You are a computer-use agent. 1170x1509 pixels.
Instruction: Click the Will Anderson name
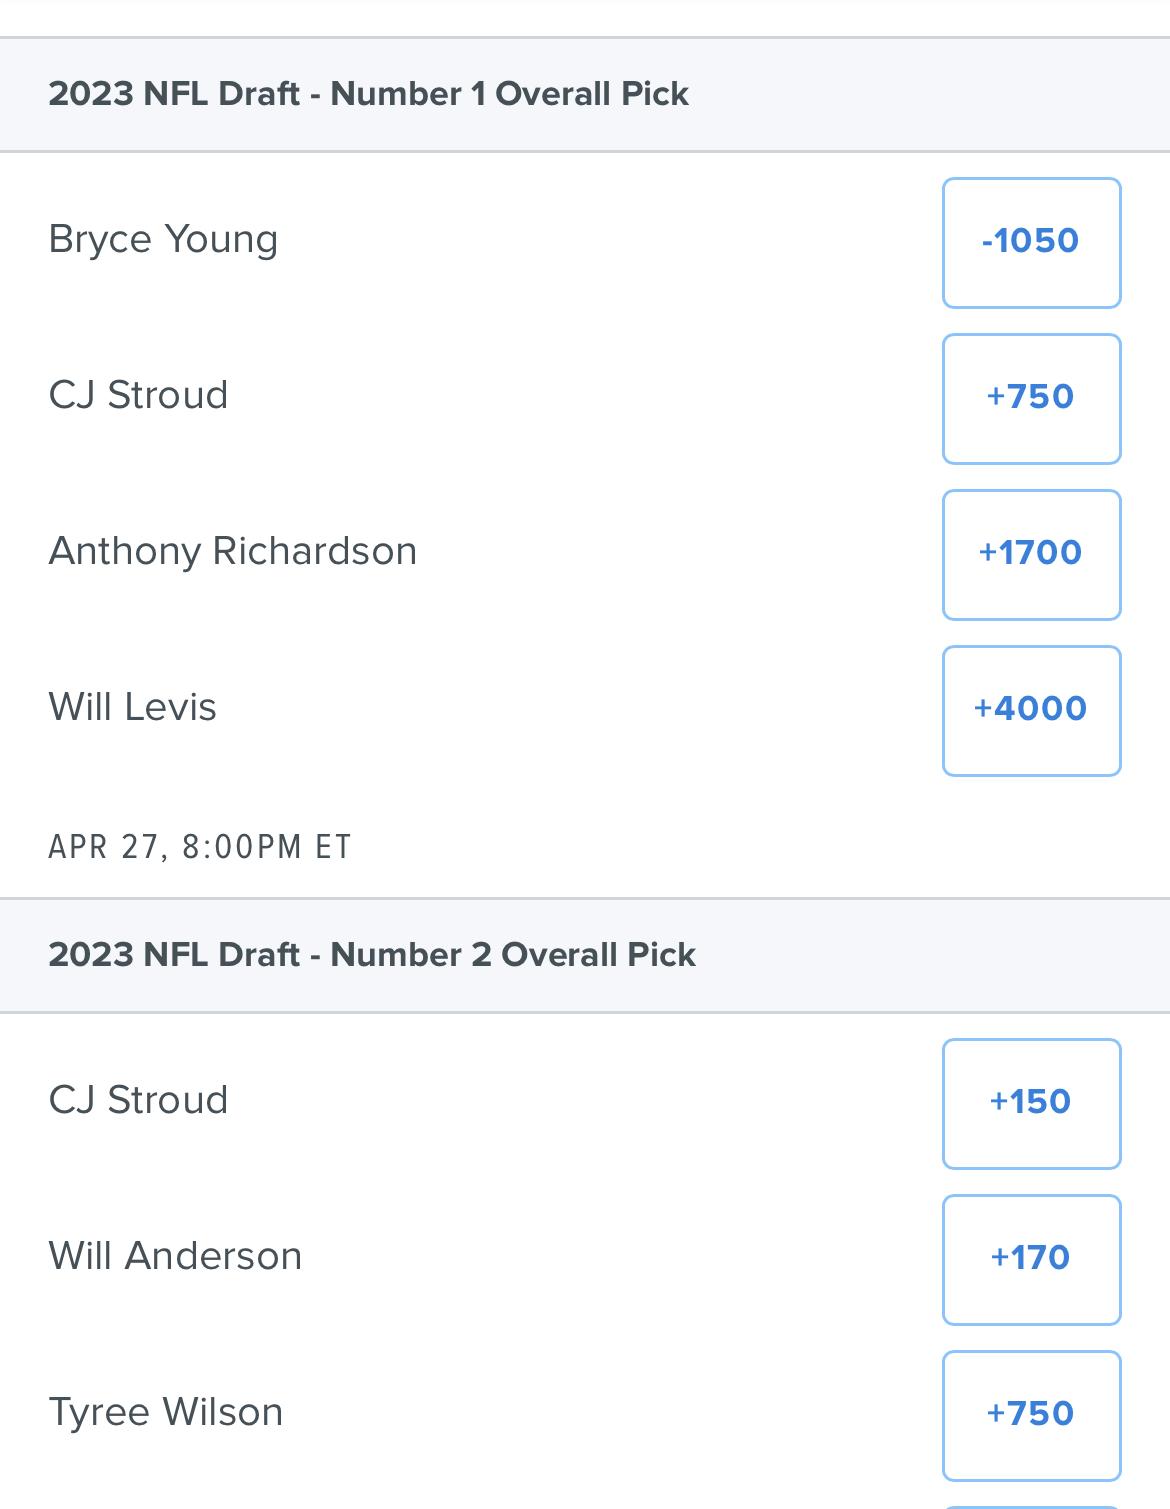pyautogui.click(x=175, y=1257)
